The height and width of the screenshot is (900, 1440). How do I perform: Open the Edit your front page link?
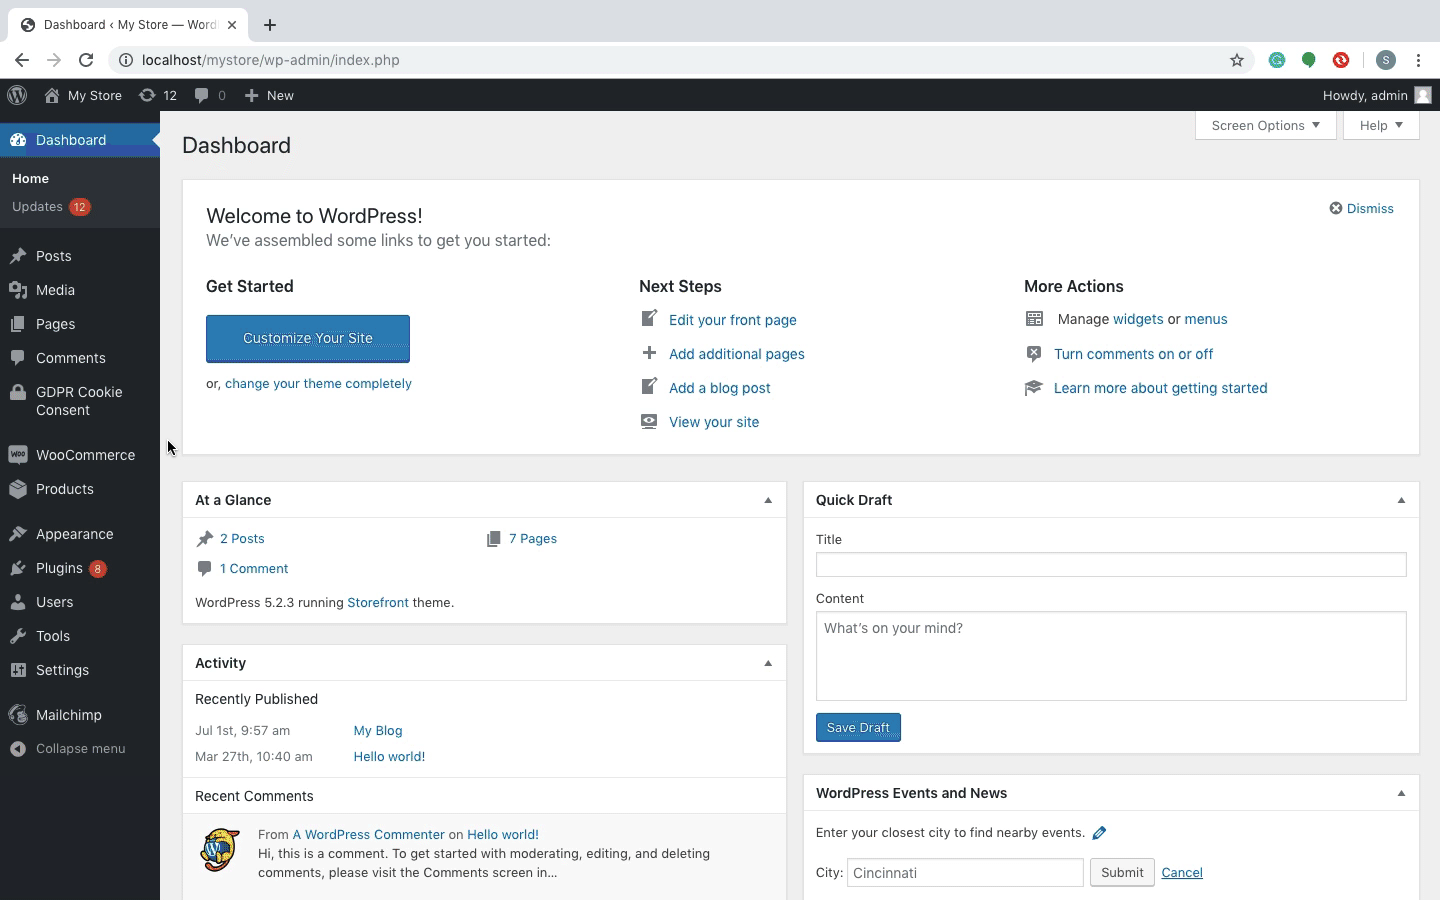(733, 320)
